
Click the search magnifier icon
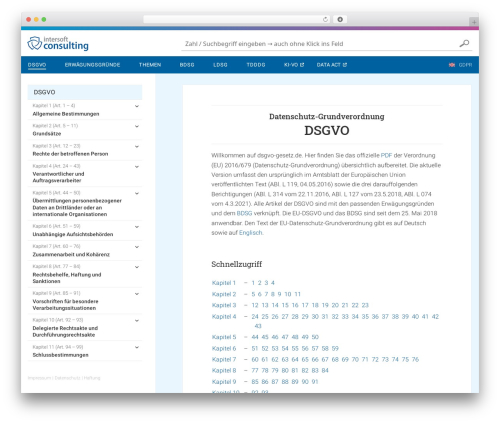464,43
